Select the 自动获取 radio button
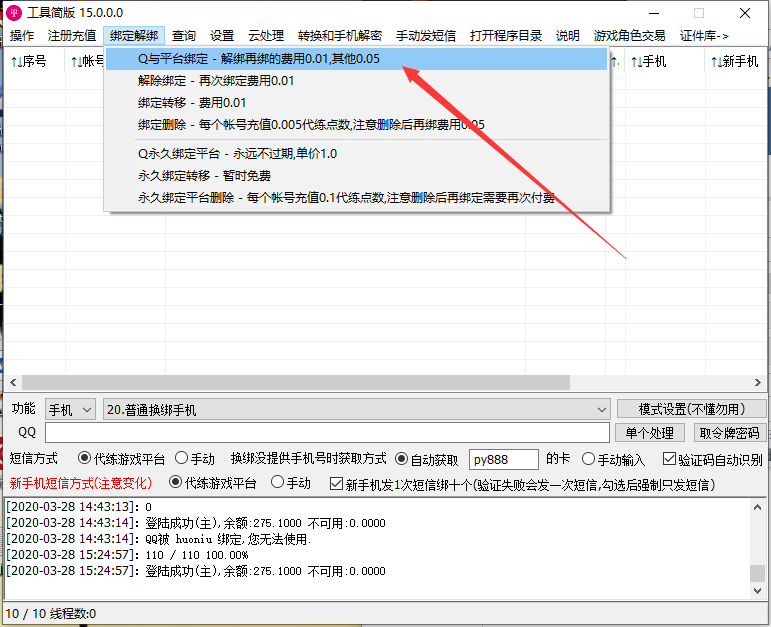This screenshot has height=627, width=771. coord(426,460)
